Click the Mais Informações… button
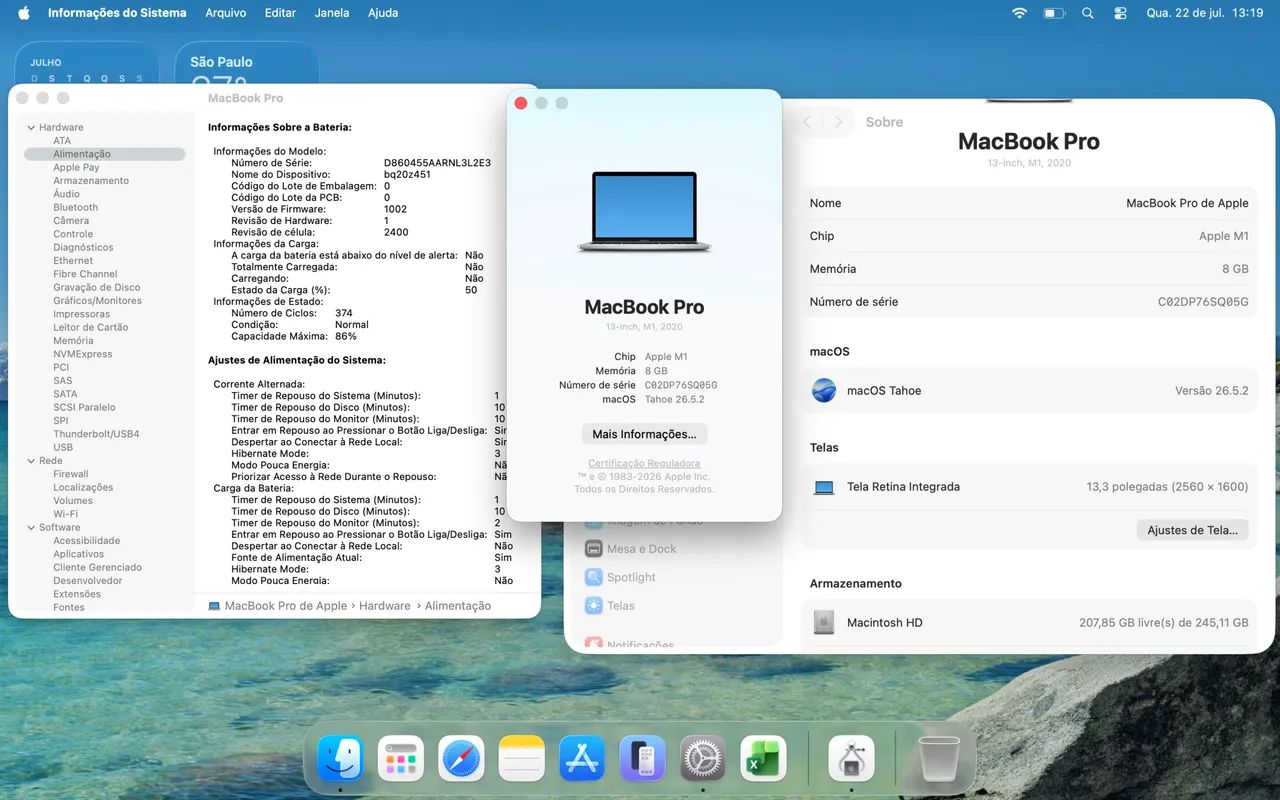 point(644,434)
